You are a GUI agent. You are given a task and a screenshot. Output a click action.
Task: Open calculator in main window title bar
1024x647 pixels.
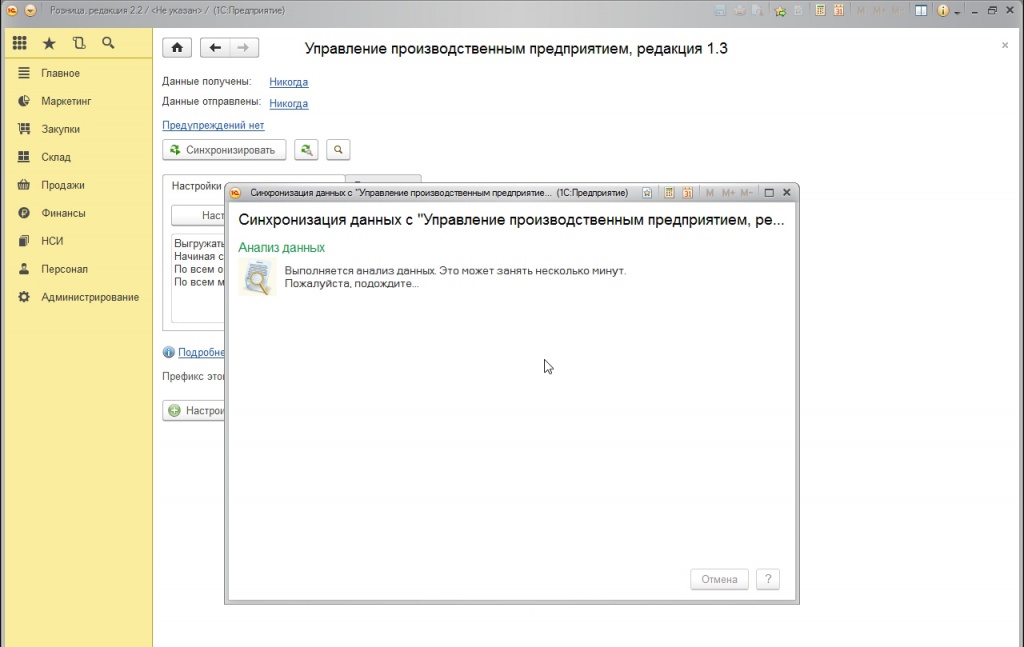click(x=820, y=10)
